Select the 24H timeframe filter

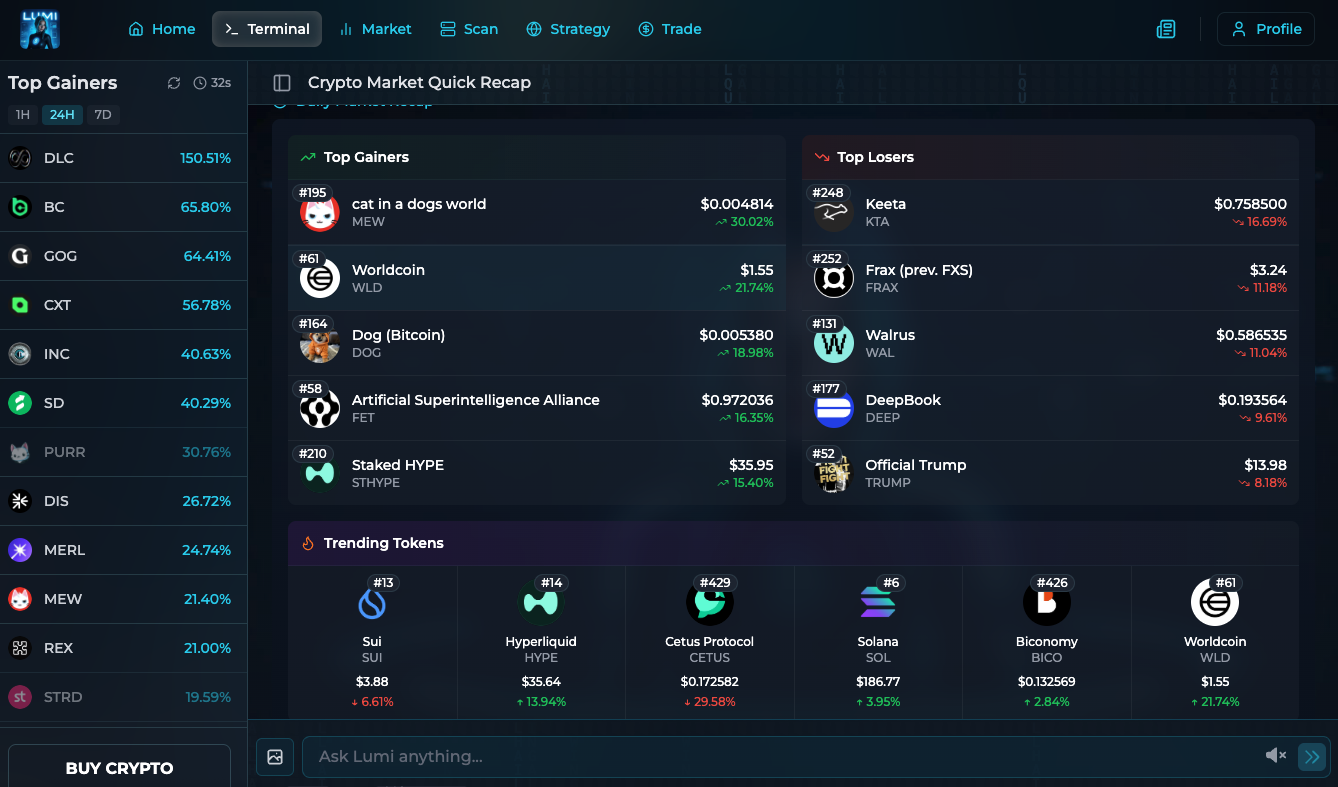(62, 115)
